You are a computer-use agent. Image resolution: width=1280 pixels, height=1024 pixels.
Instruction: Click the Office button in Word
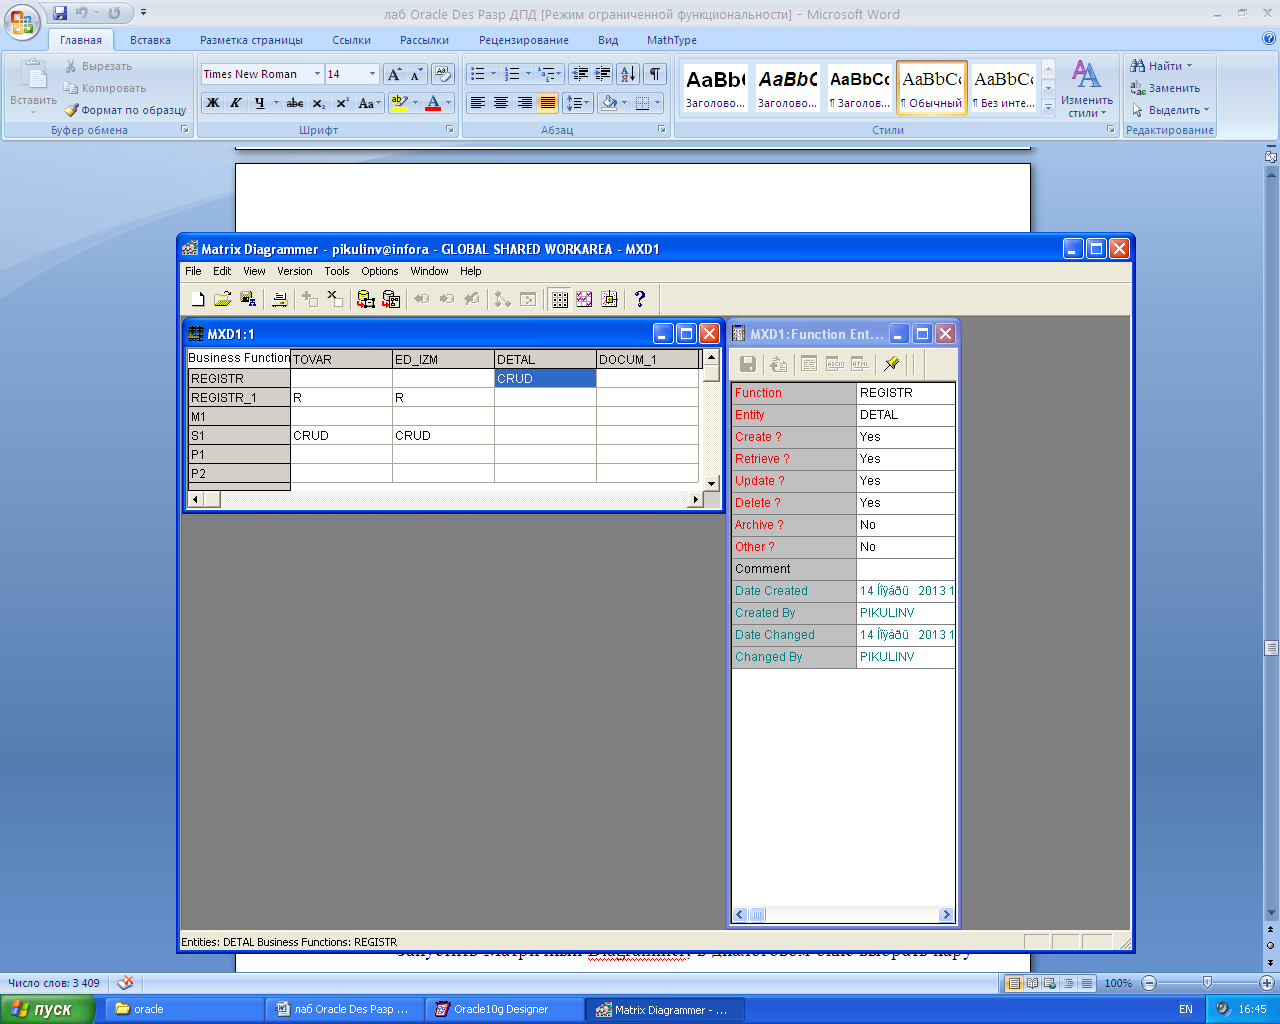pyautogui.click(x=24, y=22)
